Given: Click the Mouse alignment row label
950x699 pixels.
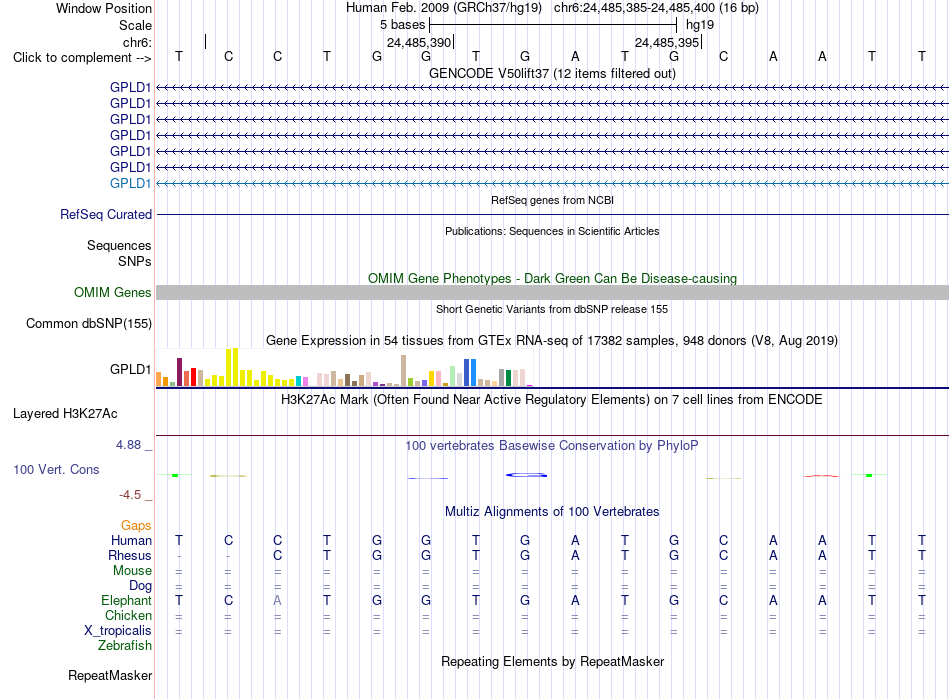Looking at the screenshot, I should tap(133, 571).
